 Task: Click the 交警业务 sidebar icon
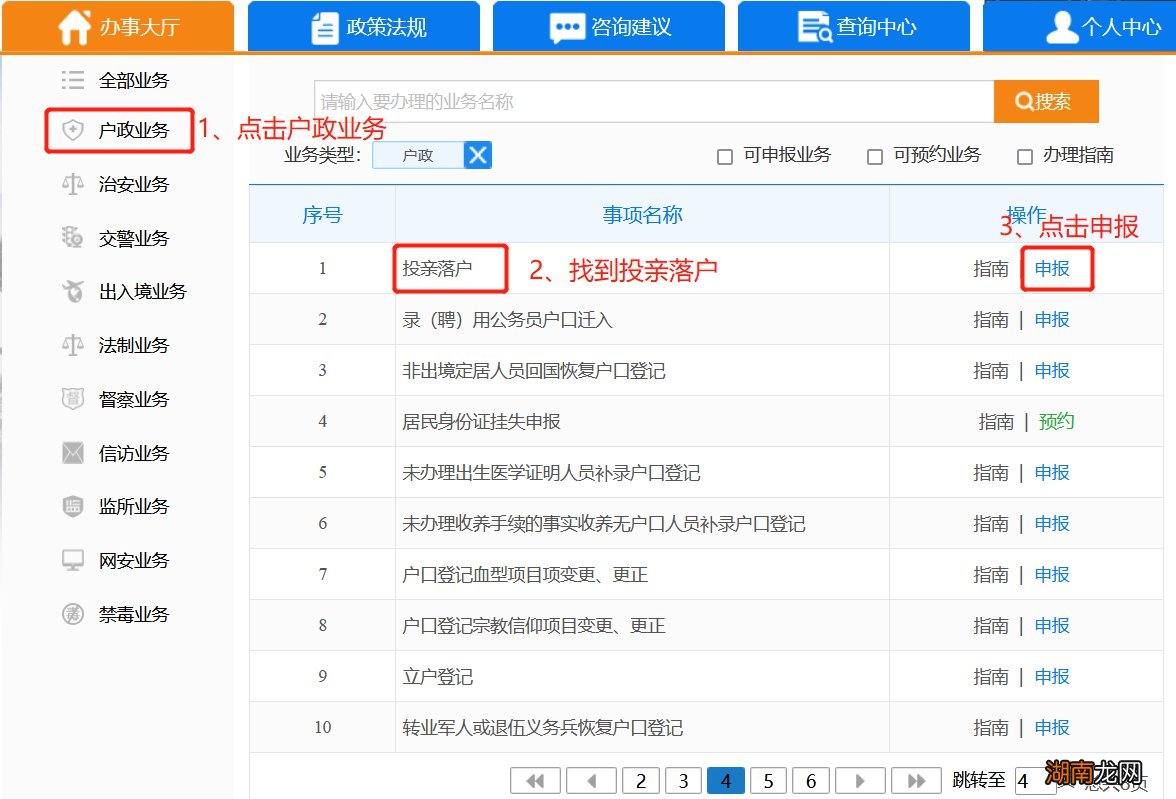pyautogui.click(x=118, y=238)
